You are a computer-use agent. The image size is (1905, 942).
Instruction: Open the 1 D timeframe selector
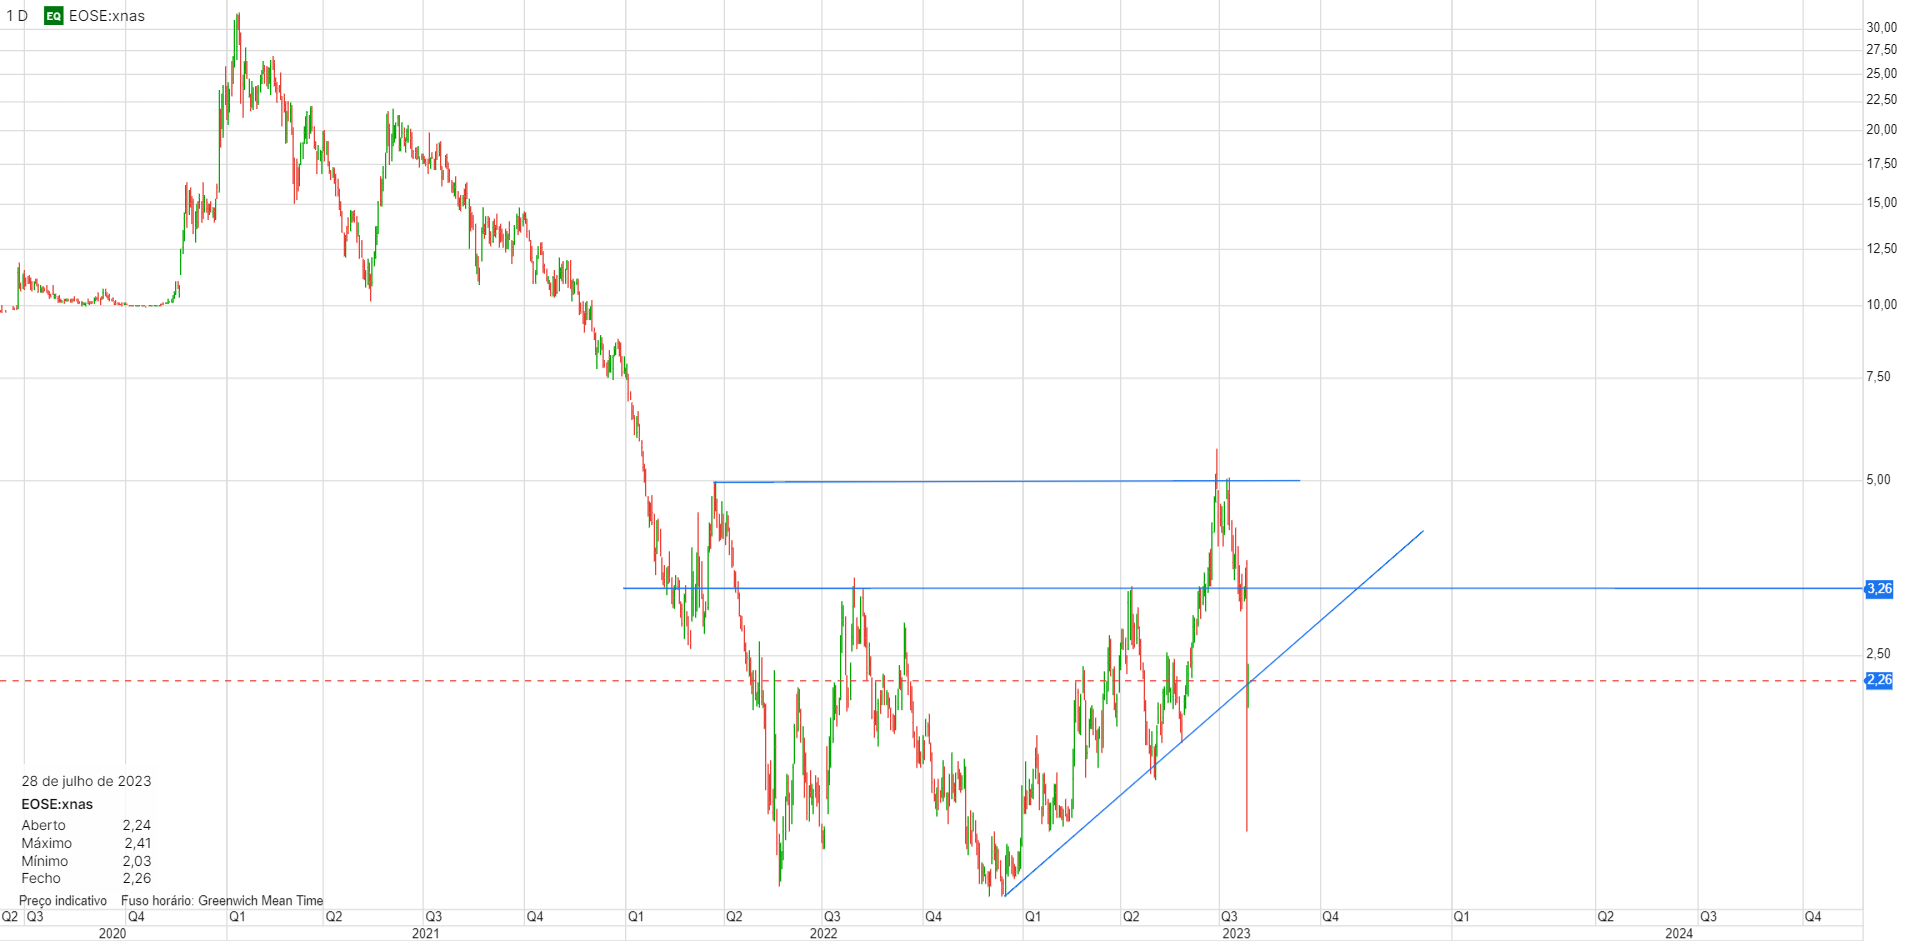(17, 16)
